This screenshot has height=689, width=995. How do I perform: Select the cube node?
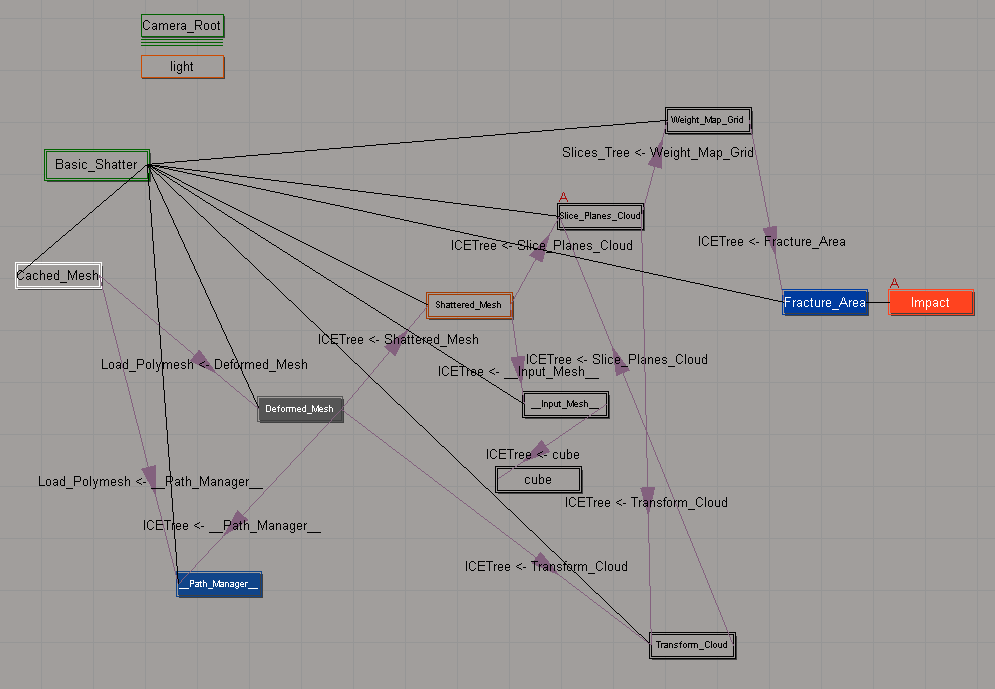538,480
